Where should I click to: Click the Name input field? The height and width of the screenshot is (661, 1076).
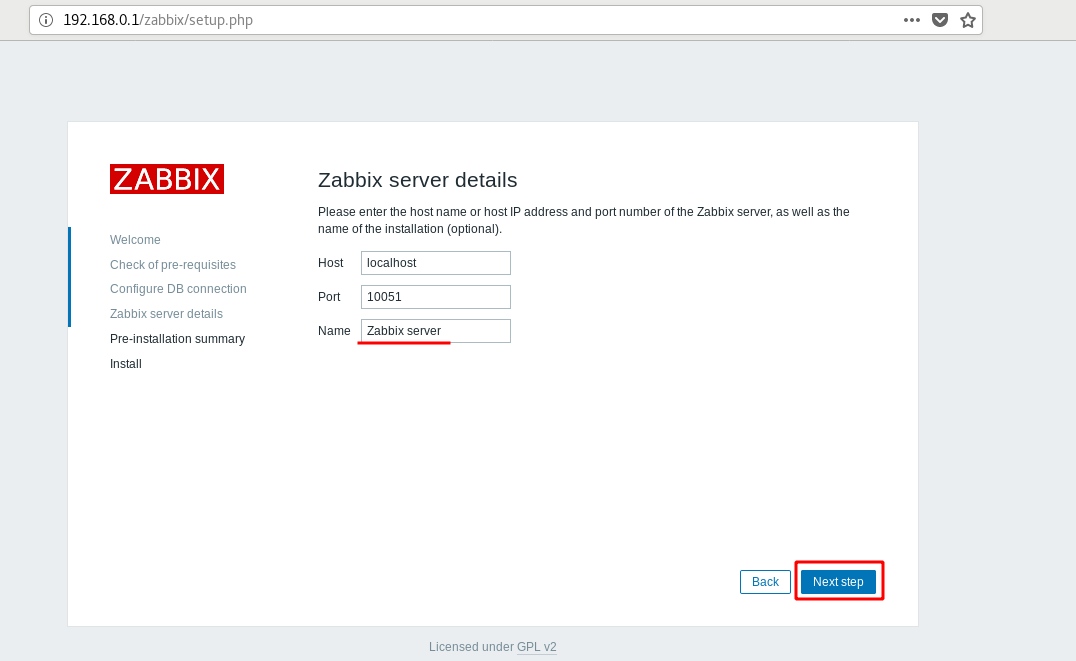pos(436,331)
